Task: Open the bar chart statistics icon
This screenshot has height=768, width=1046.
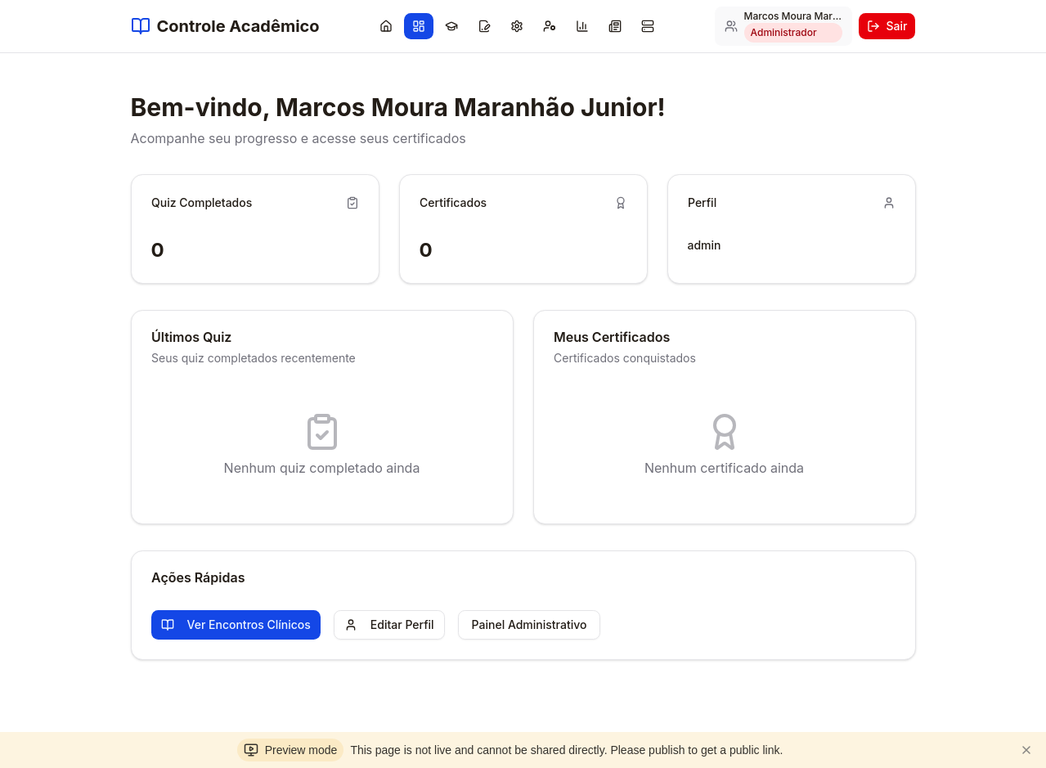Action: pyautogui.click(x=582, y=26)
